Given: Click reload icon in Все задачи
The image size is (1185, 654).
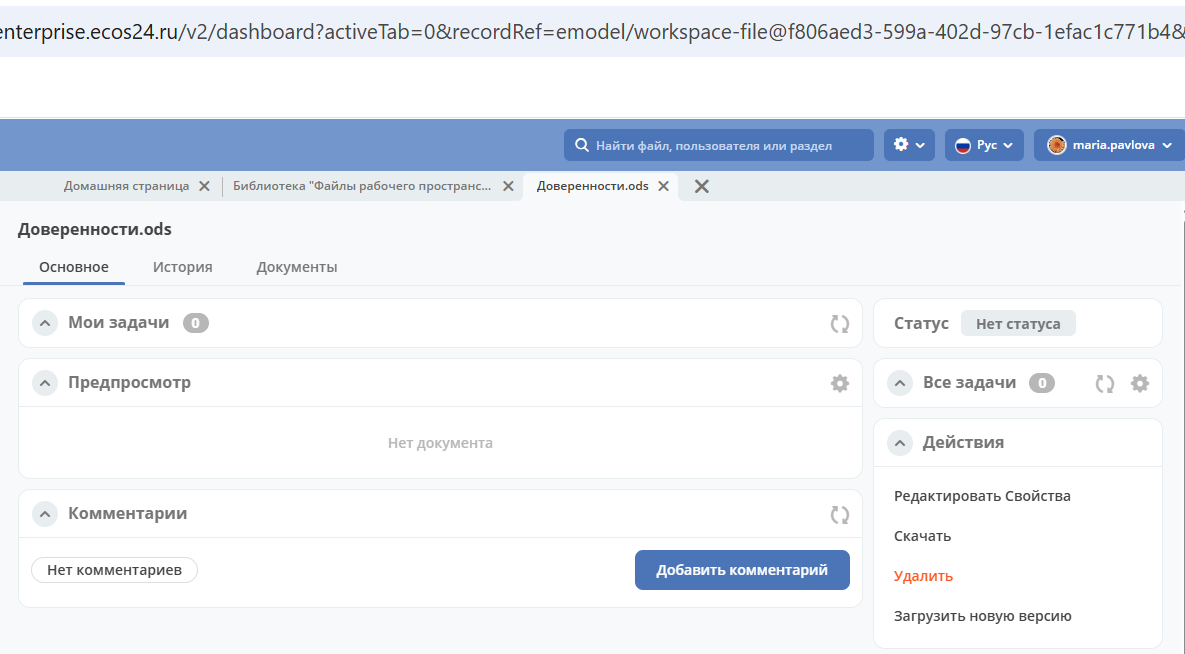Looking at the screenshot, I should click(1104, 383).
